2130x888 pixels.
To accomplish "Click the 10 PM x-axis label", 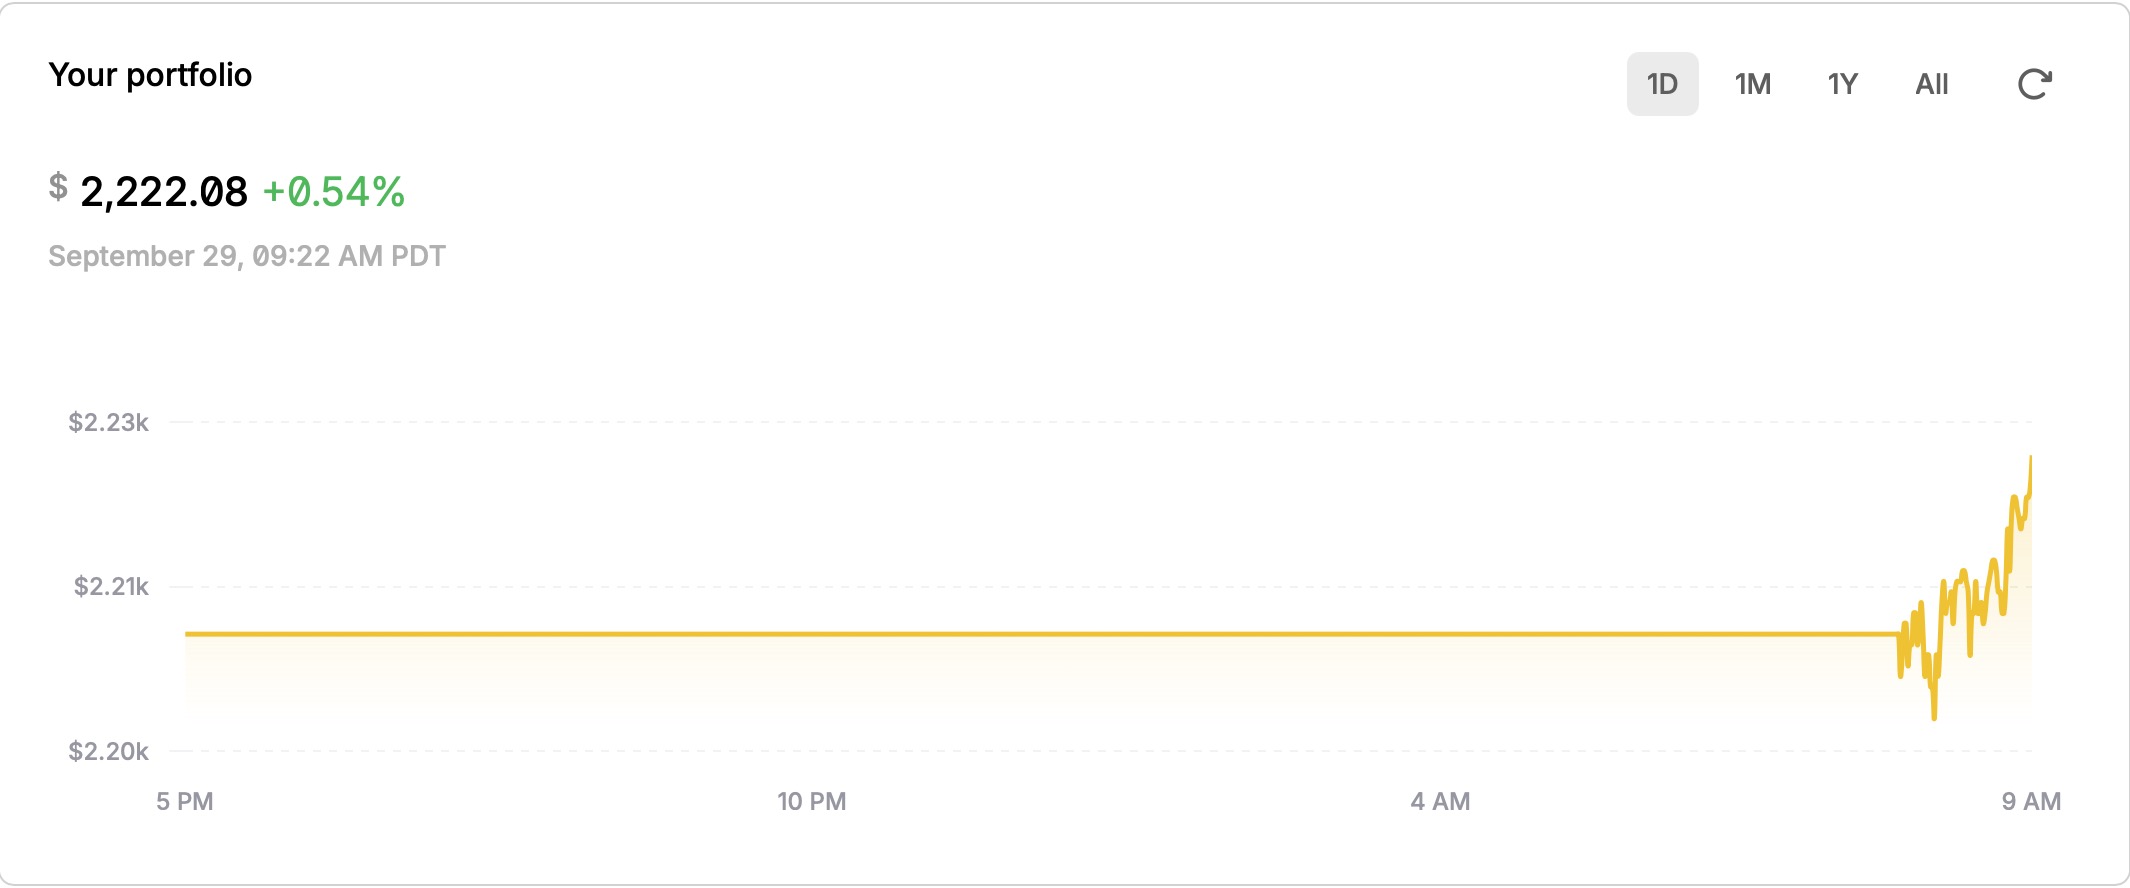I will click(x=812, y=801).
